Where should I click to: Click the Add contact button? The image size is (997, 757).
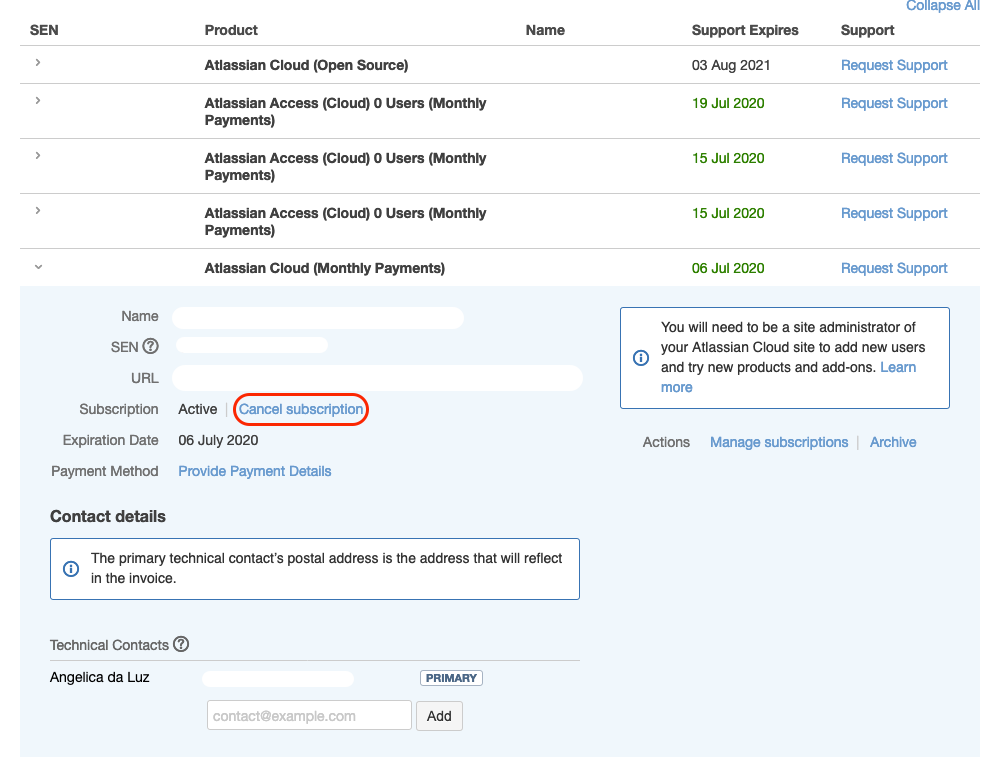pyautogui.click(x=439, y=716)
